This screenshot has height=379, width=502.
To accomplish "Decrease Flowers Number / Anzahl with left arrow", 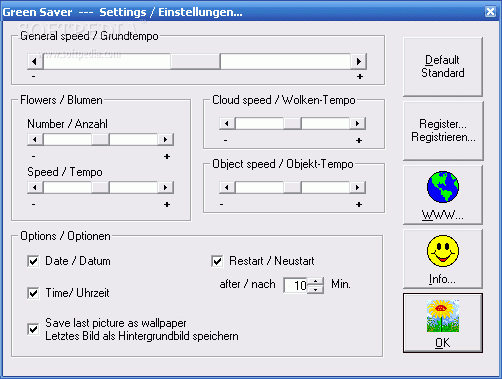I will tap(35, 139).
